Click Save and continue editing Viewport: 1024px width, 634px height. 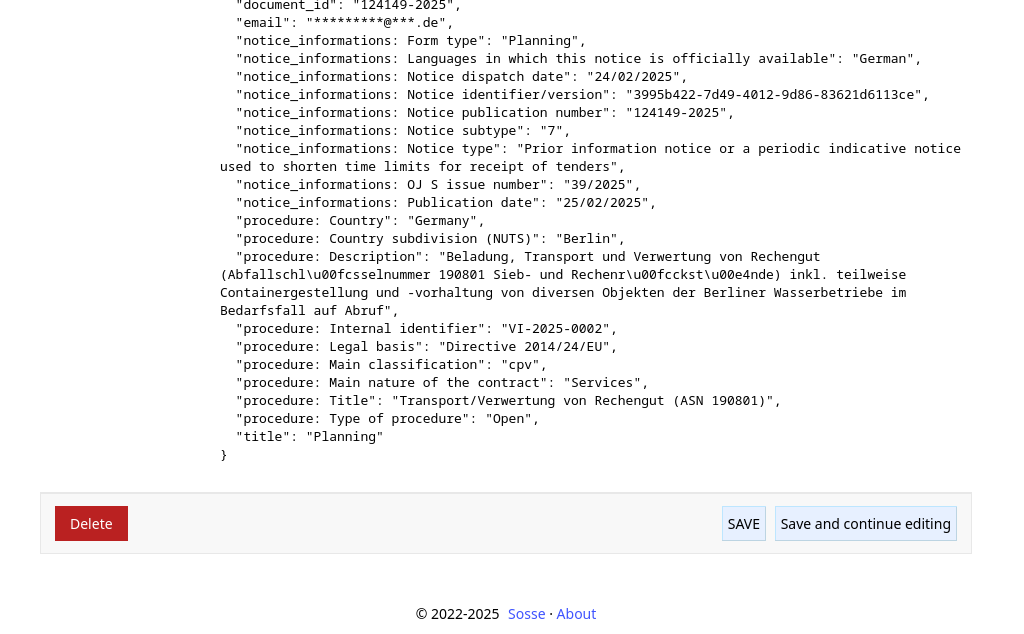click(x=865, y=524)
